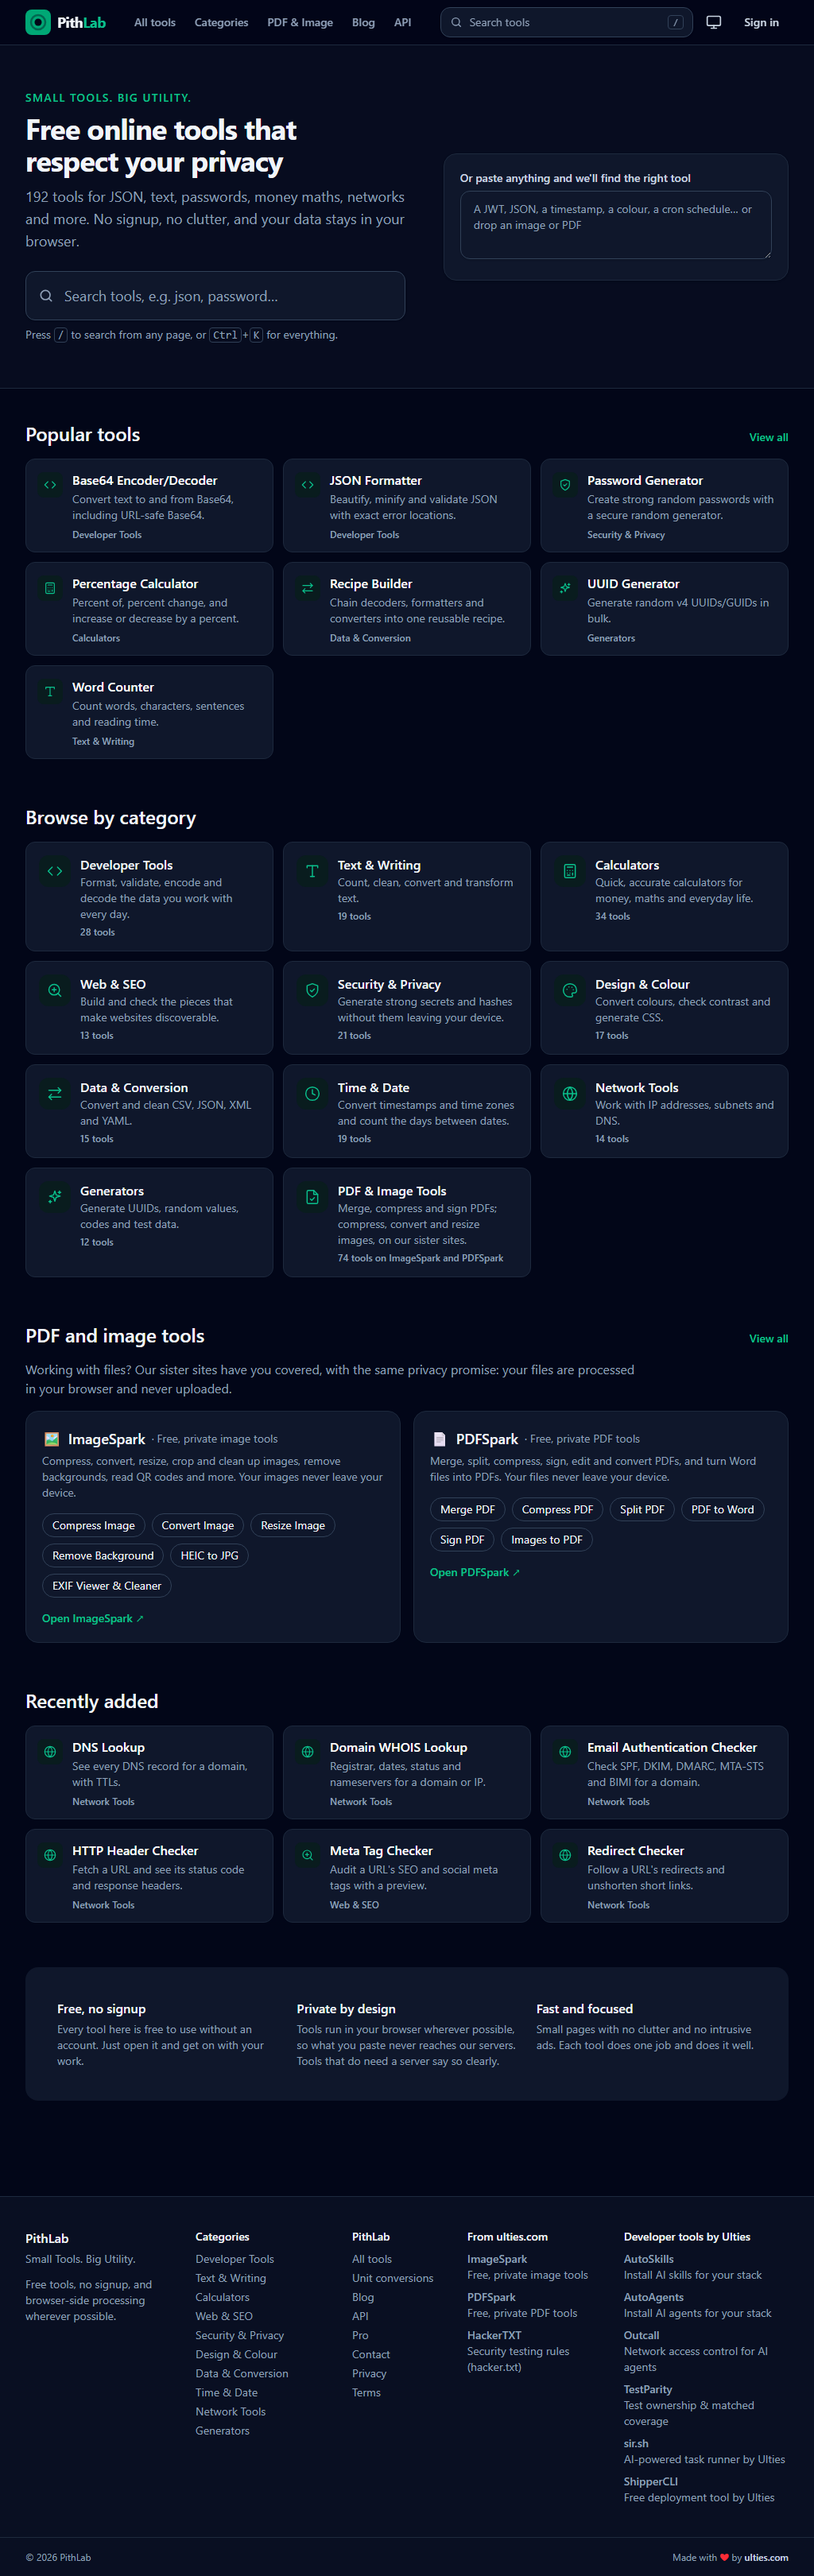The height and width of the screenshot is (2576, 814).
Task: Click the Open PDFSpark link
Action: (475, 1572)
